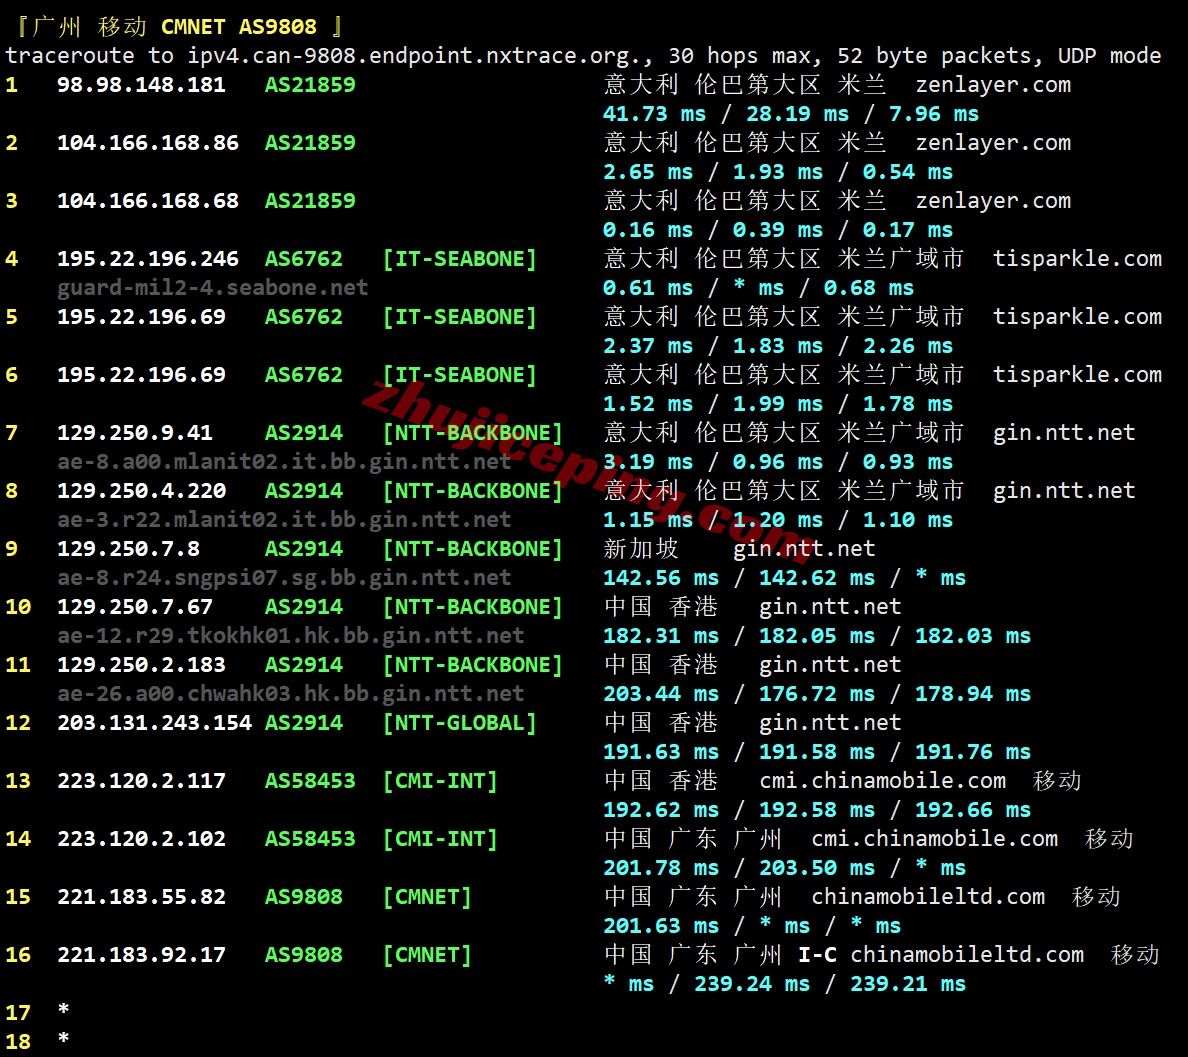1188x1057 pixels.
Task: Click the [CMI-INT] tag on hop 13
Action: tap(440, 781)
